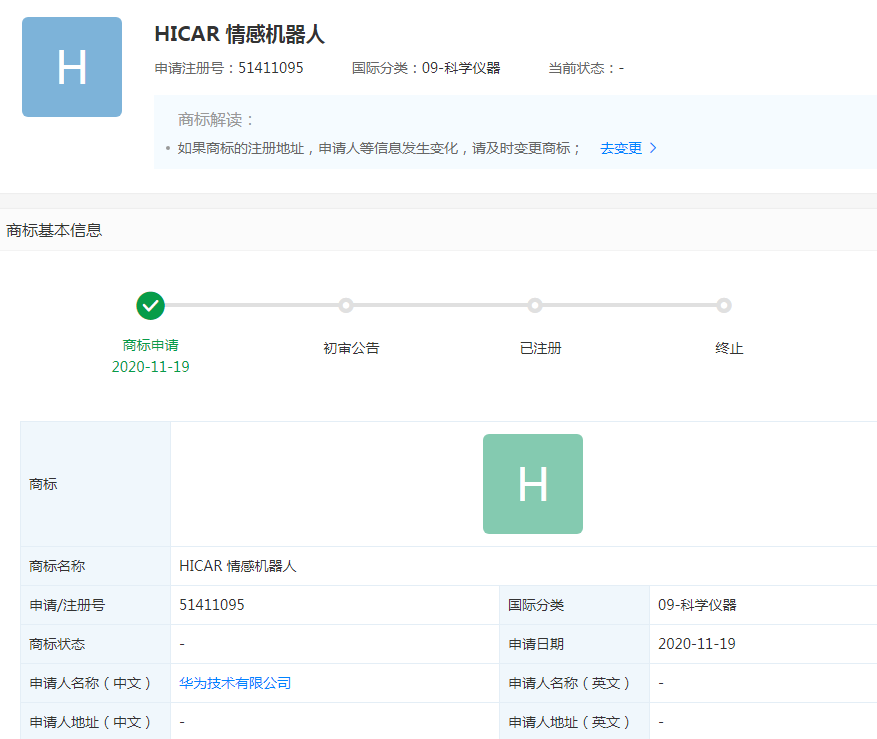Select the 初审公告 progress step circle

click(346, 305)
